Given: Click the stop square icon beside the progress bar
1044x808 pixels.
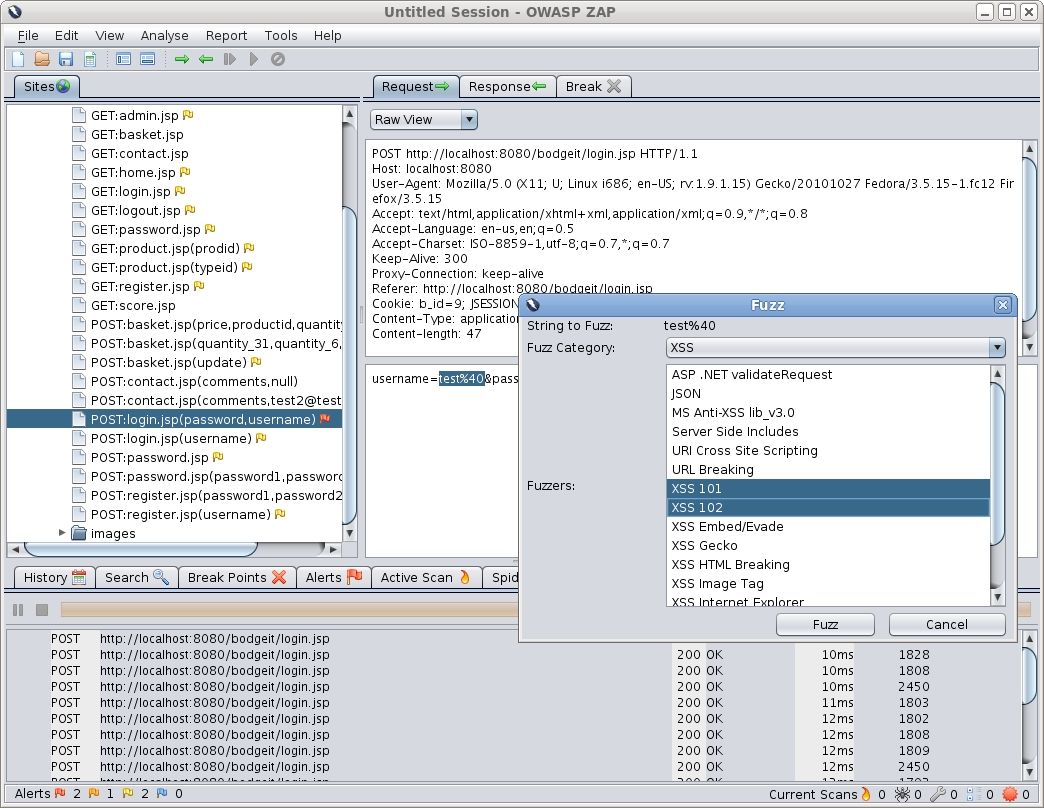Looking at the screenshot, I should 42,610.
